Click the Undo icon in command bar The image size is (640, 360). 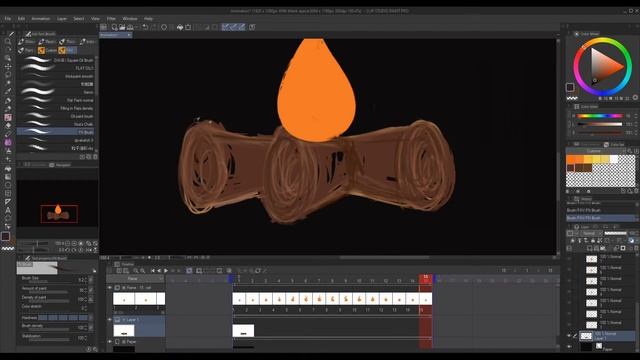pyautogui.click(x=145, y=27)
